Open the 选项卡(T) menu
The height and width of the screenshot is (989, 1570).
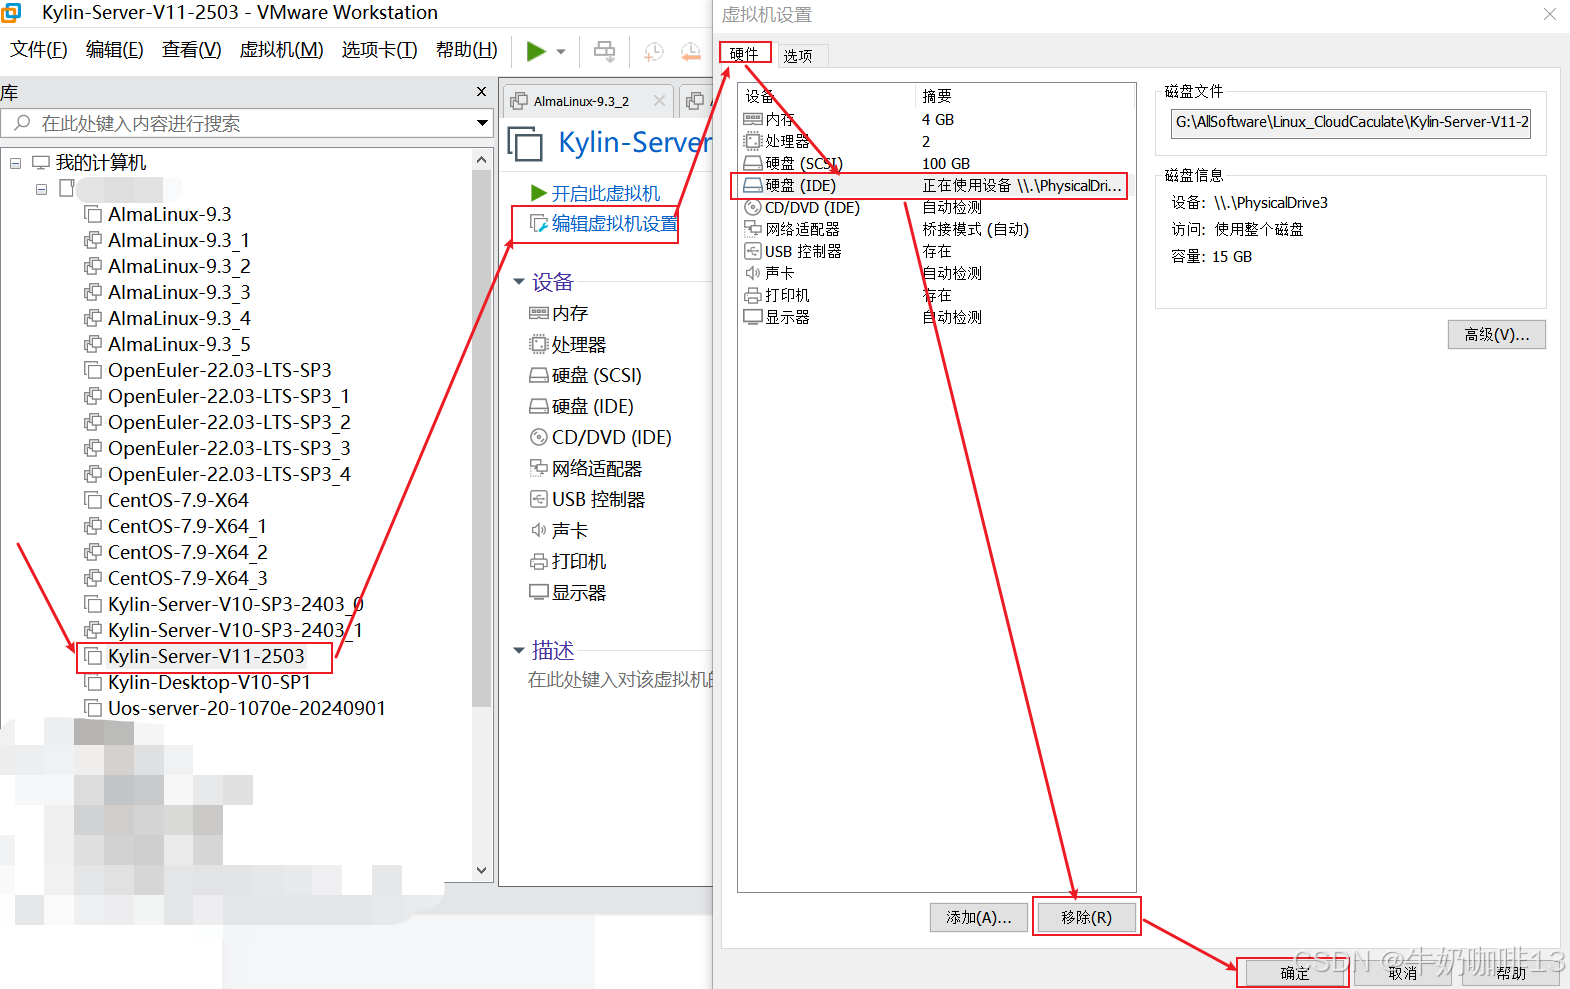380,50
